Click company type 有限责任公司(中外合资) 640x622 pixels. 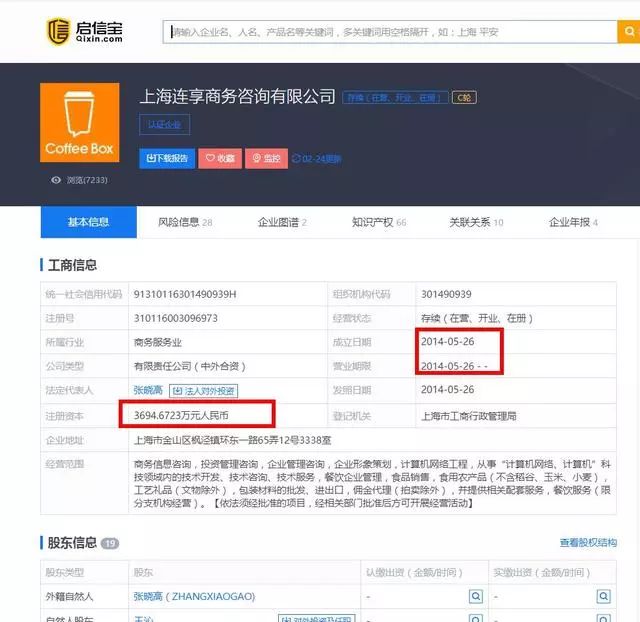point(190,367)
